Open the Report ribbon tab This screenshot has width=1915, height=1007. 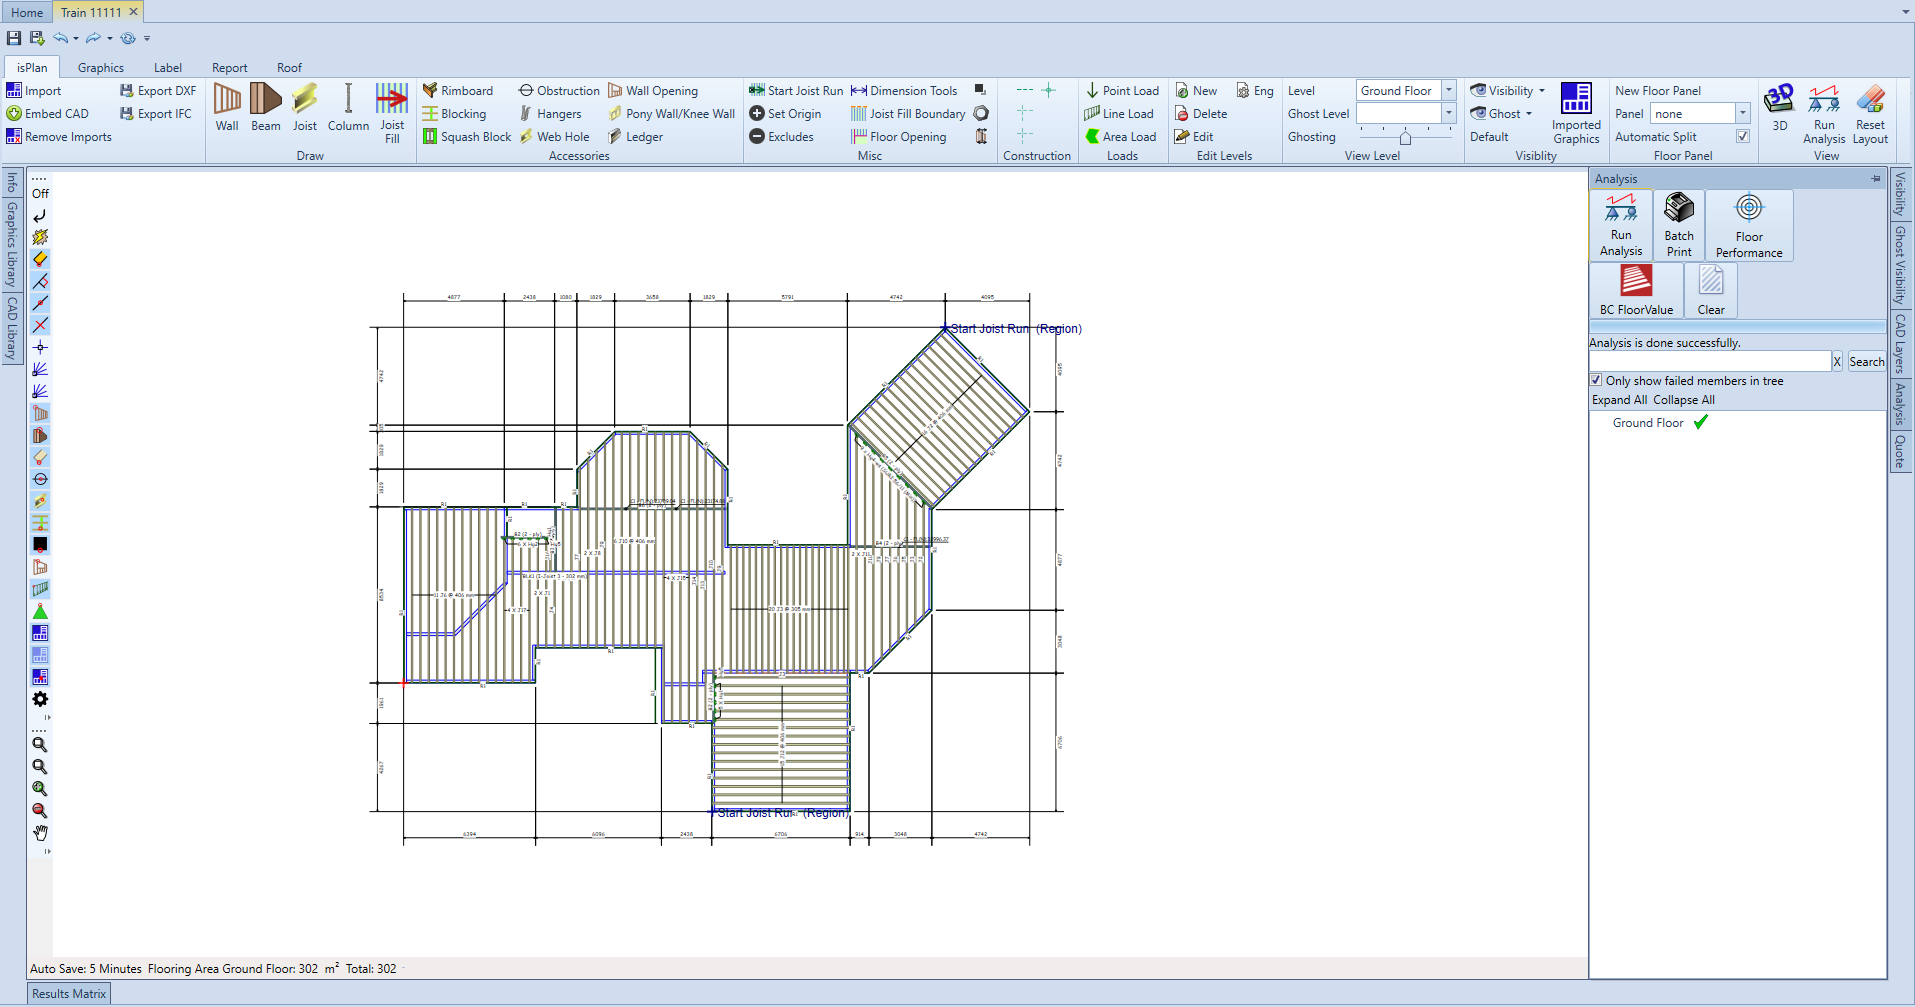click(x=229, y=67)
